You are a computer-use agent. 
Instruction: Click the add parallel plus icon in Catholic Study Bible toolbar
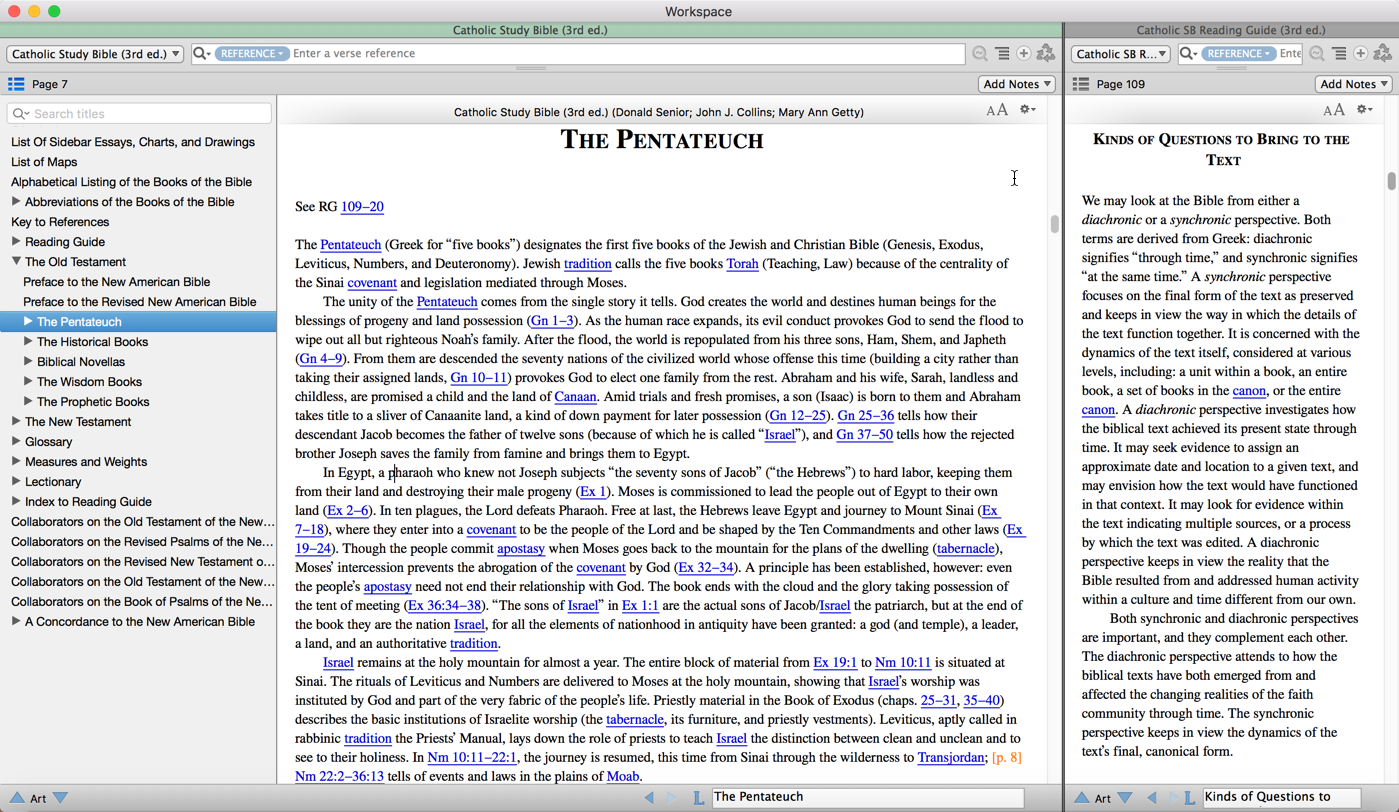tap(1024, 54)
